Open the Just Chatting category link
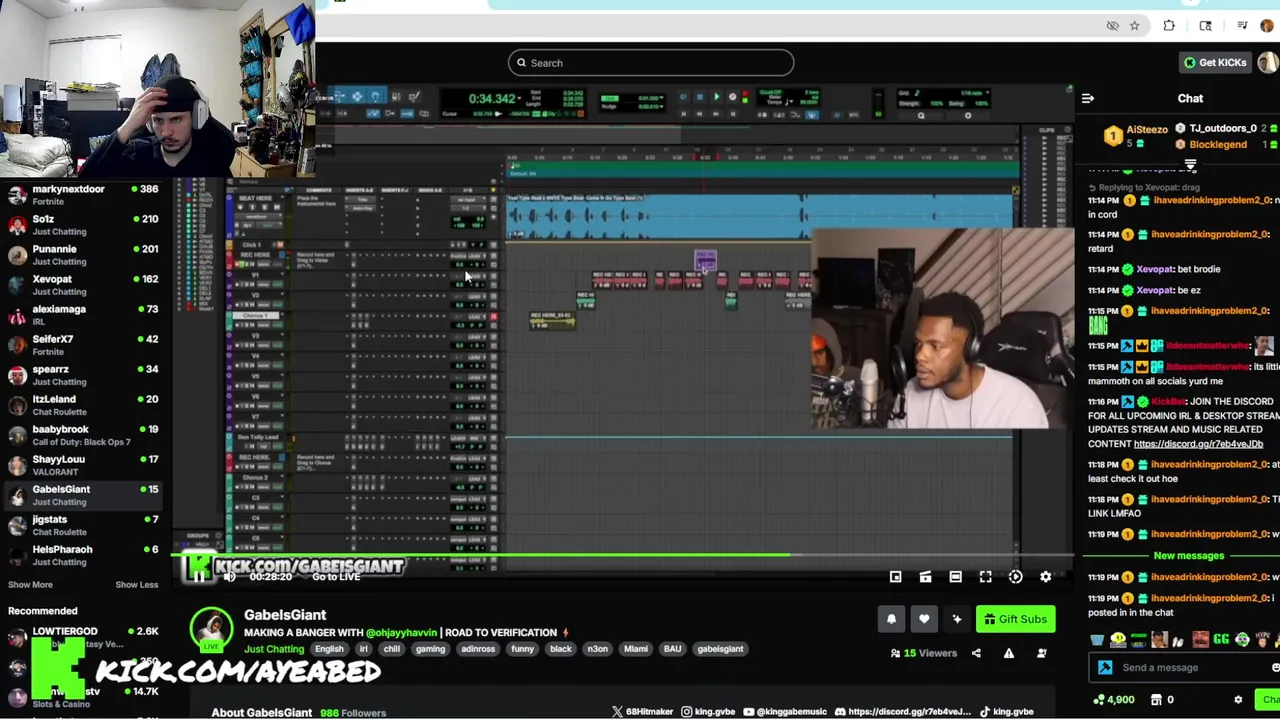 point(274,649)
